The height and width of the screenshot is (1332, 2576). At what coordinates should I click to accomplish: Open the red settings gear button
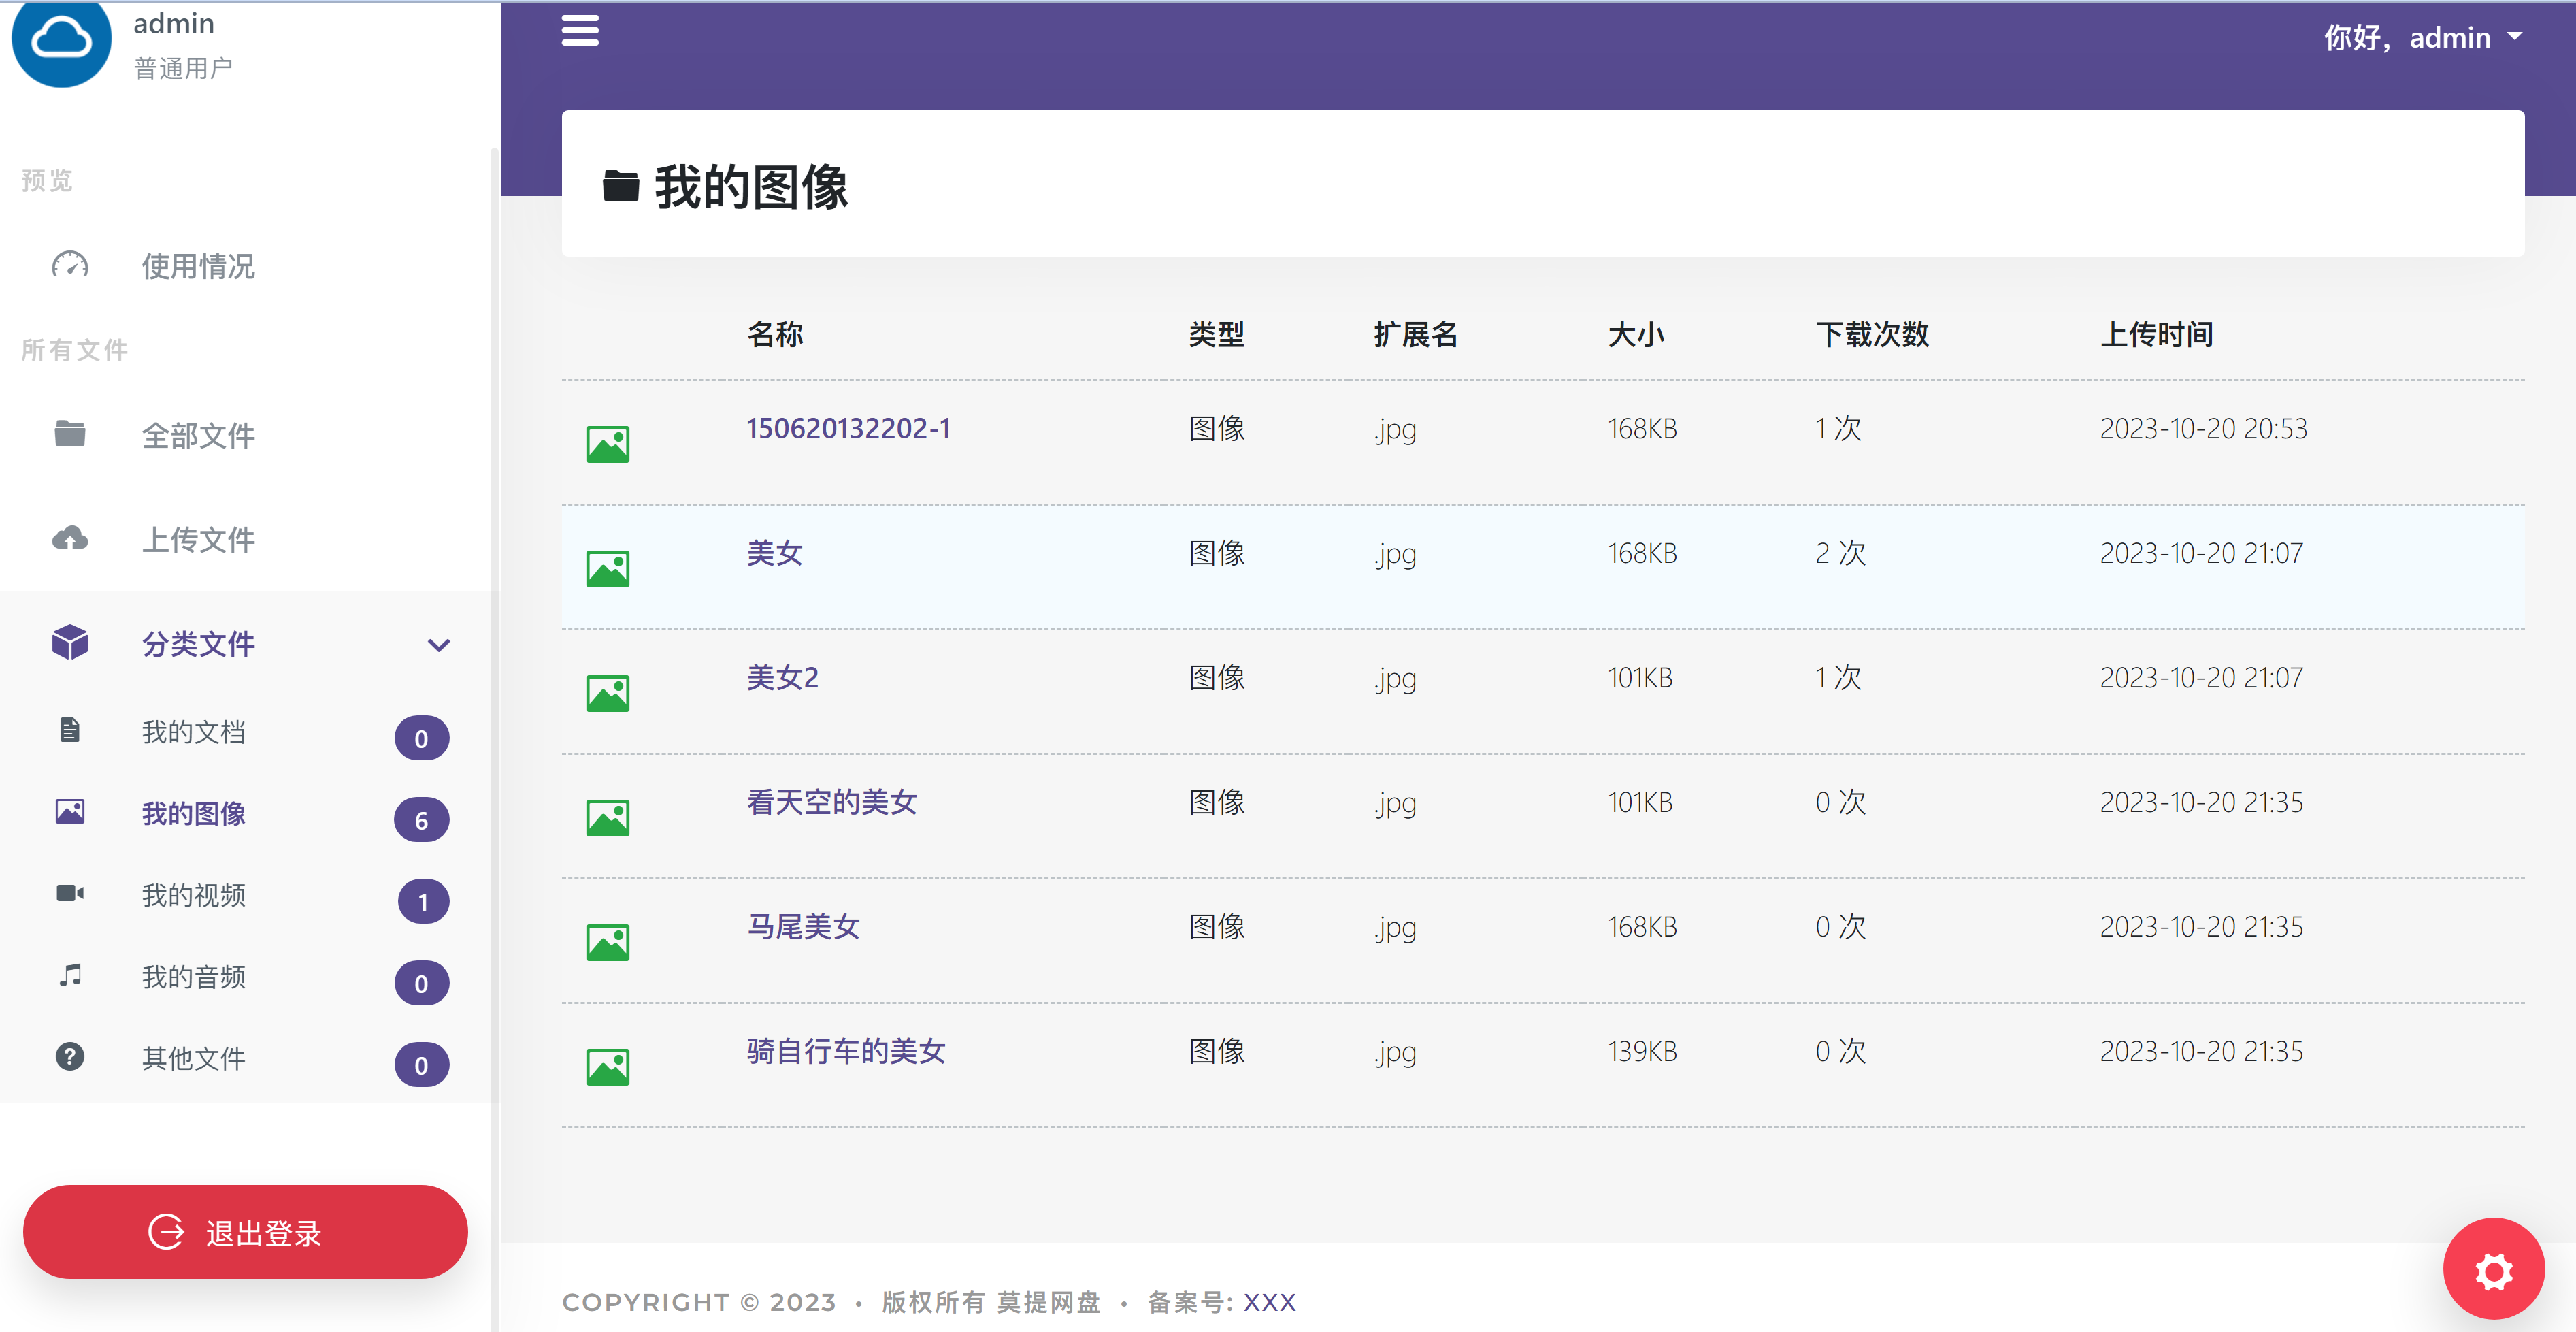[x=2493, y=1269]
